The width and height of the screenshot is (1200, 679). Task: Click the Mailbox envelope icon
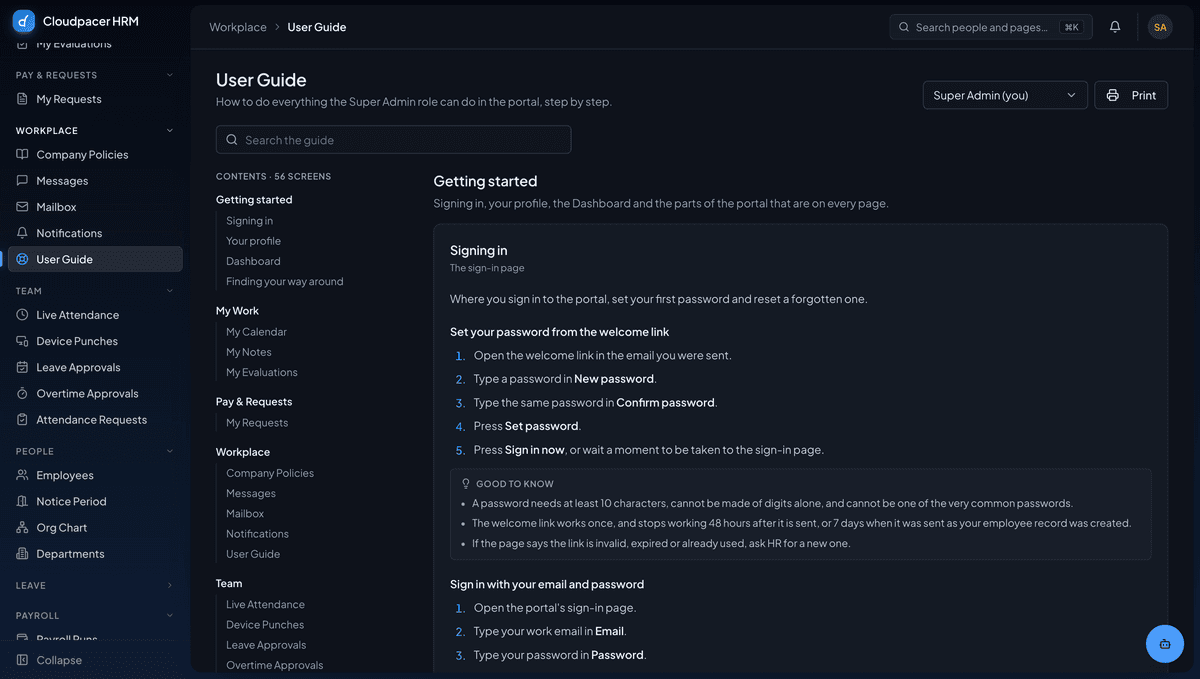(23, 207)
